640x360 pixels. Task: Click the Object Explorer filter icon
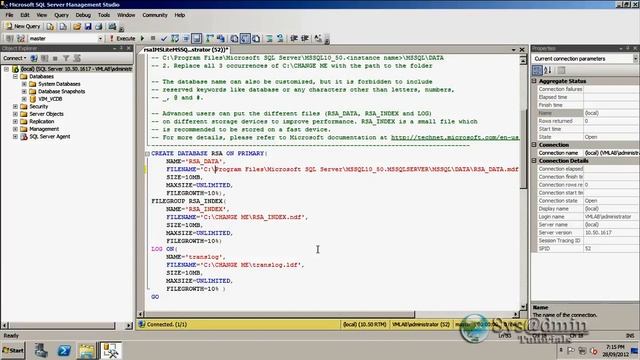click(x=66, y=58)
